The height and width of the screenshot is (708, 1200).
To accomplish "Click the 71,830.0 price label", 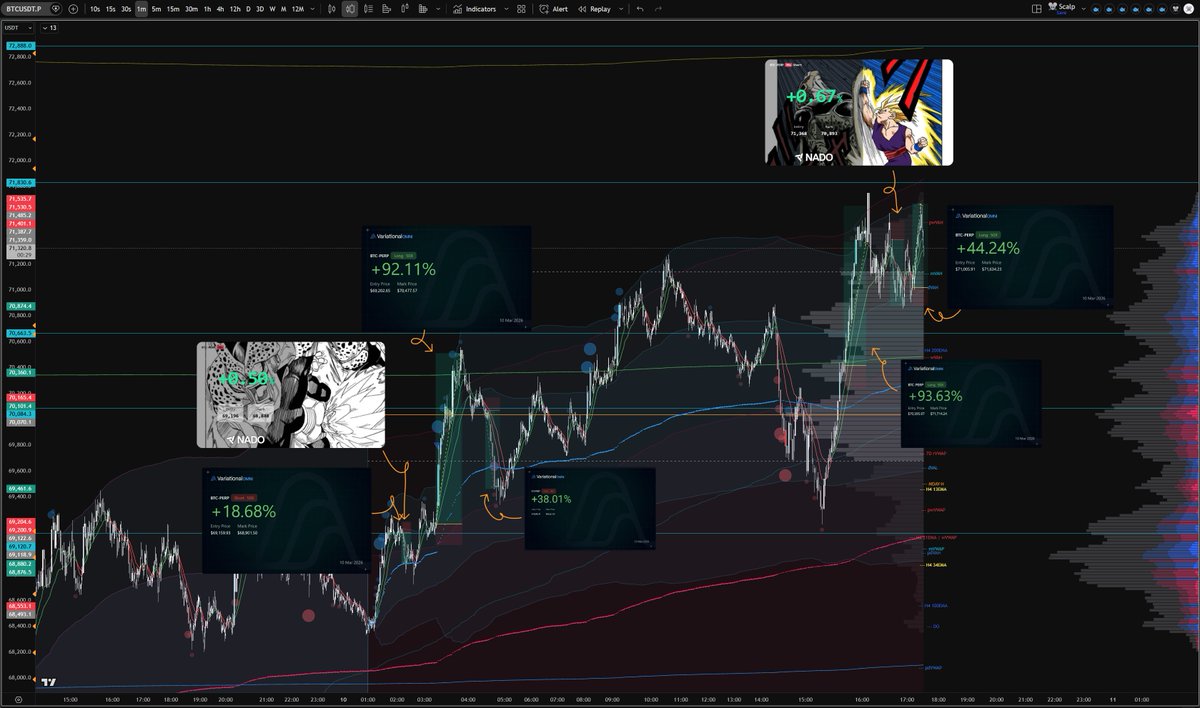I will (20, 183).
